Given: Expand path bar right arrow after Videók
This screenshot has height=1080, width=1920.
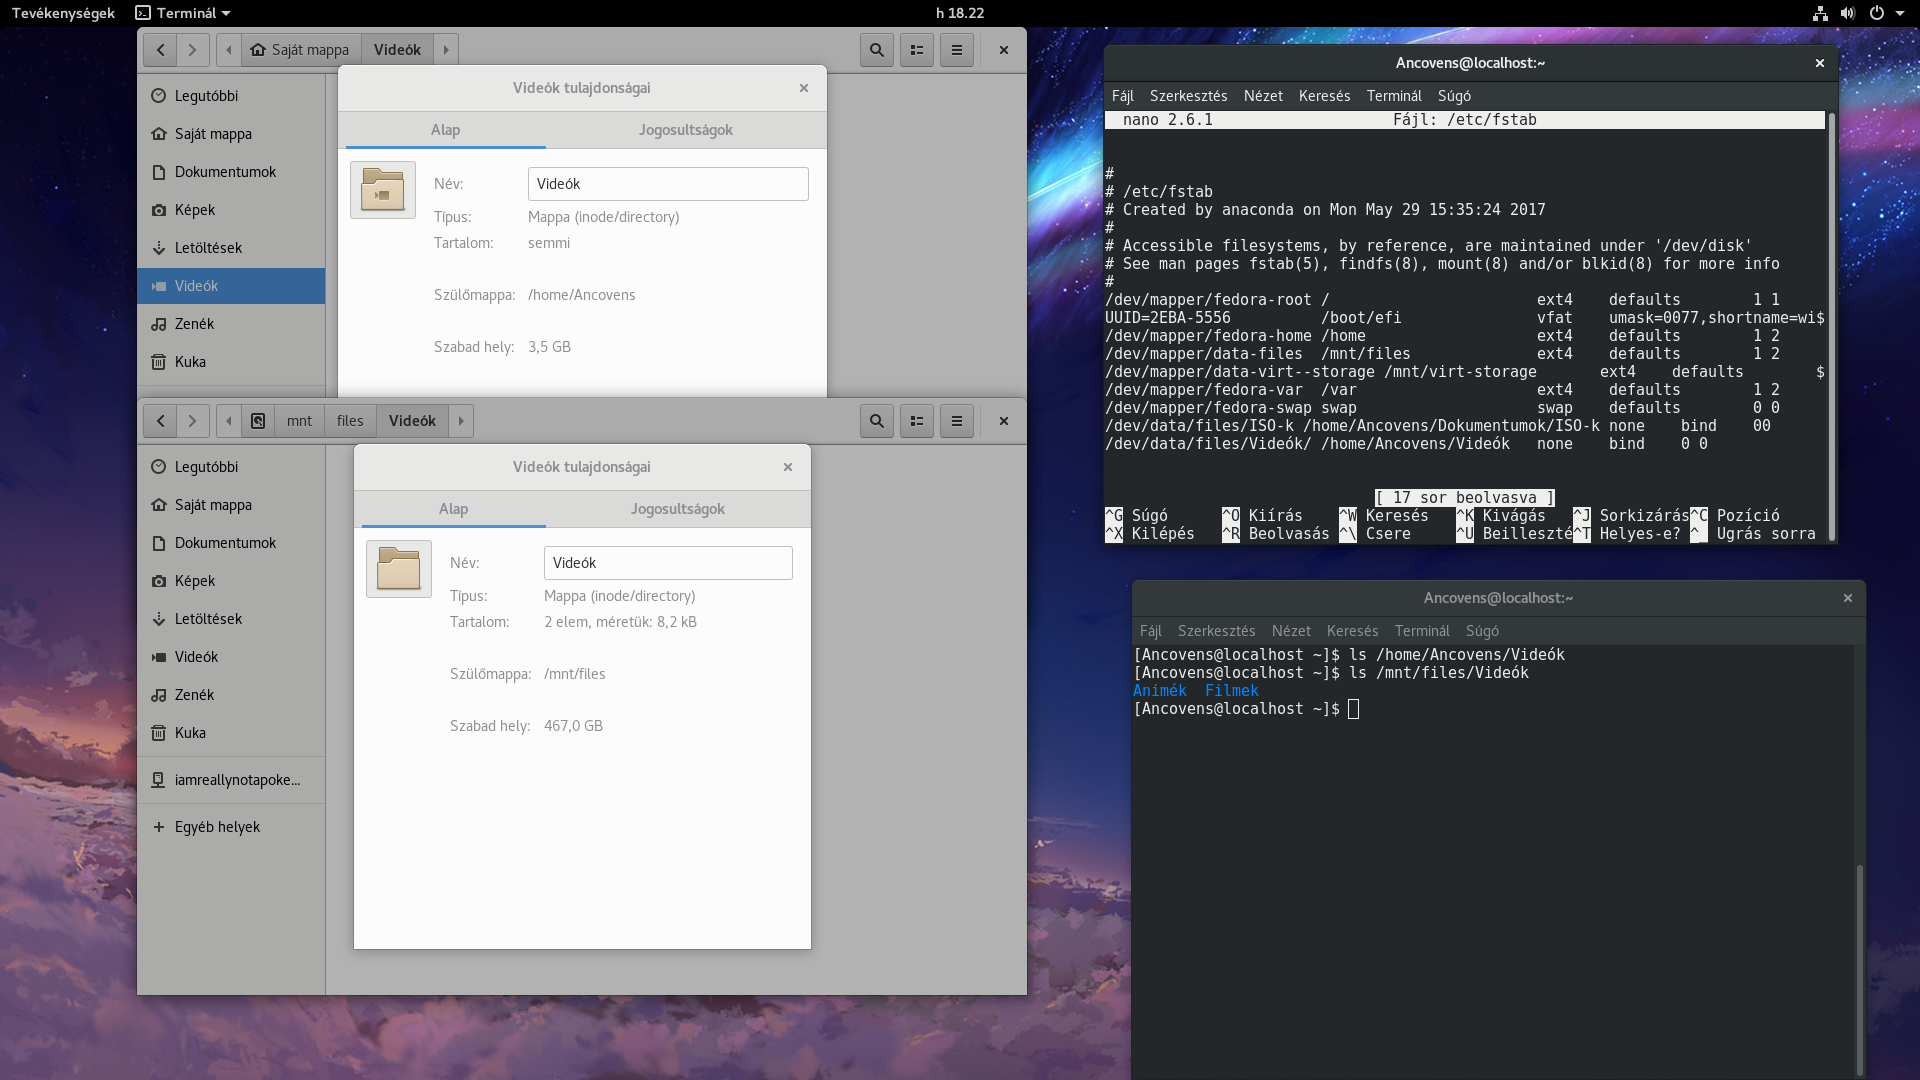Looking at the screenshot, I should [446, 50].
